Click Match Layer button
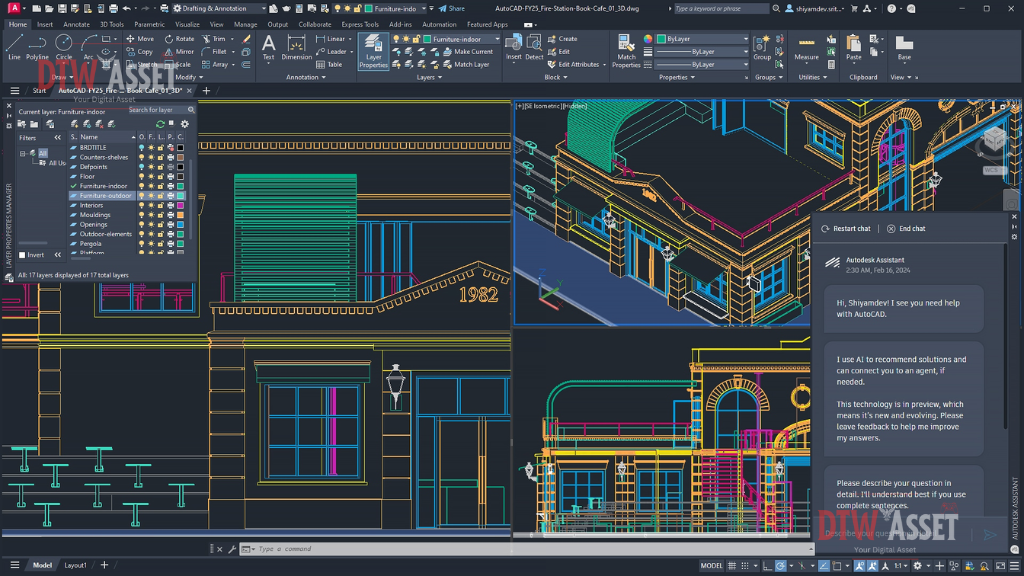The width and height of the screenshot is (1024, 576). (466, 65)
